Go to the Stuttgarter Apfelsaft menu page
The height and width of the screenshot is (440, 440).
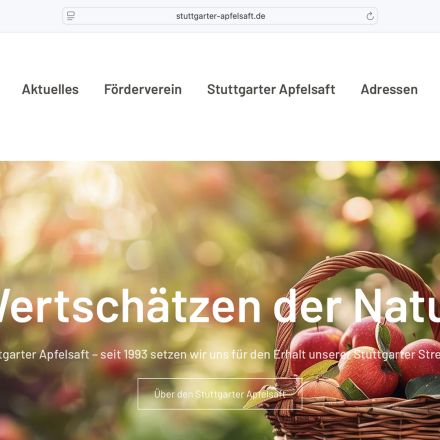[x=271, y=90]
